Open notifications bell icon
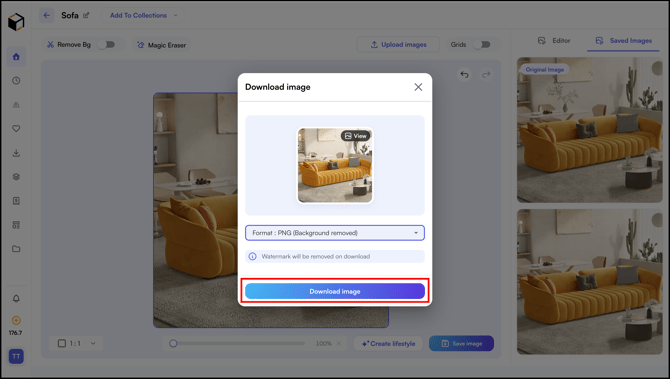670x379 pixels. point(16,298)
